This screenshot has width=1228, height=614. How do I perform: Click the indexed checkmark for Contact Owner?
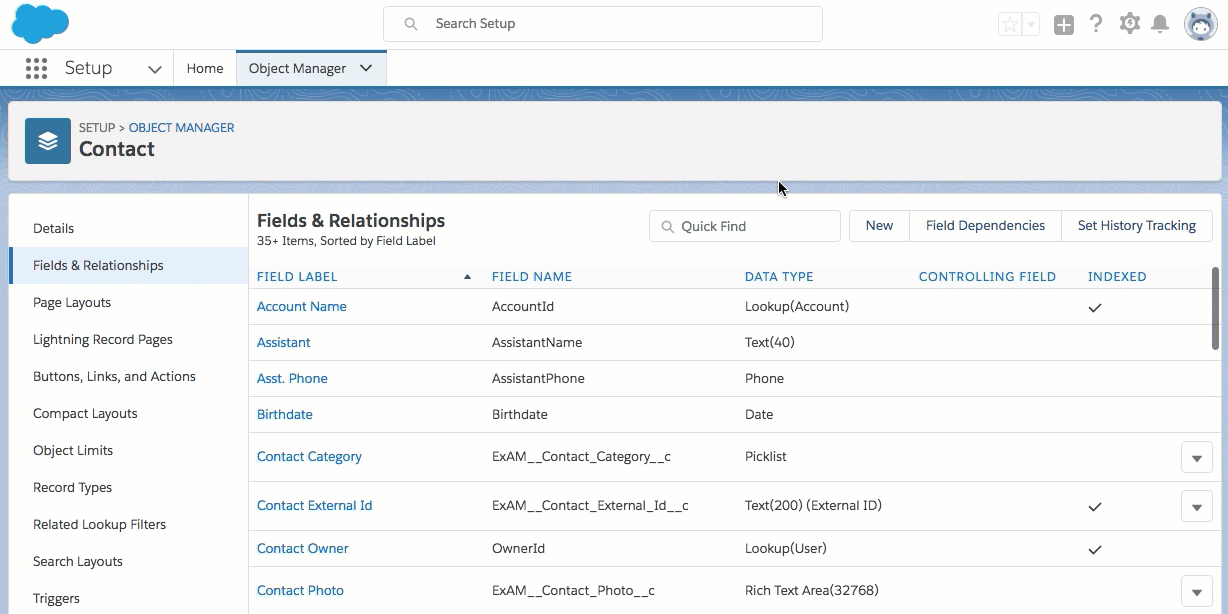1095,550
